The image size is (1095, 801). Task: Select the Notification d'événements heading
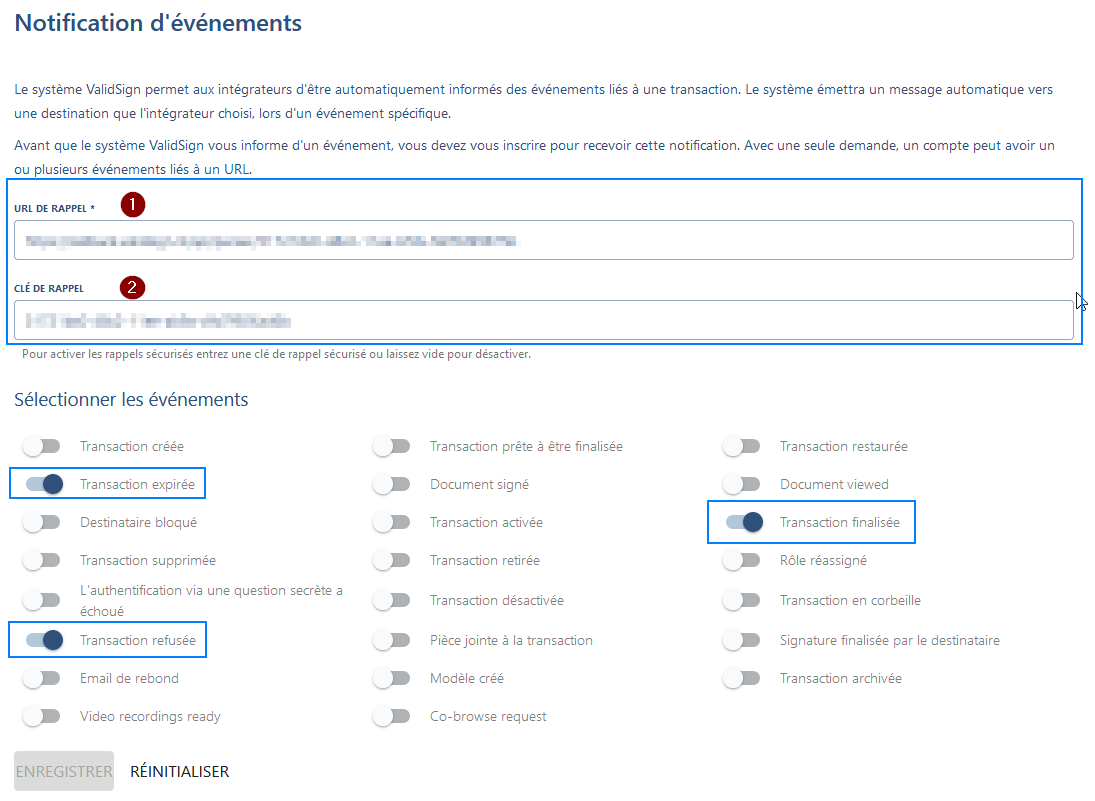tap(159, 23)
